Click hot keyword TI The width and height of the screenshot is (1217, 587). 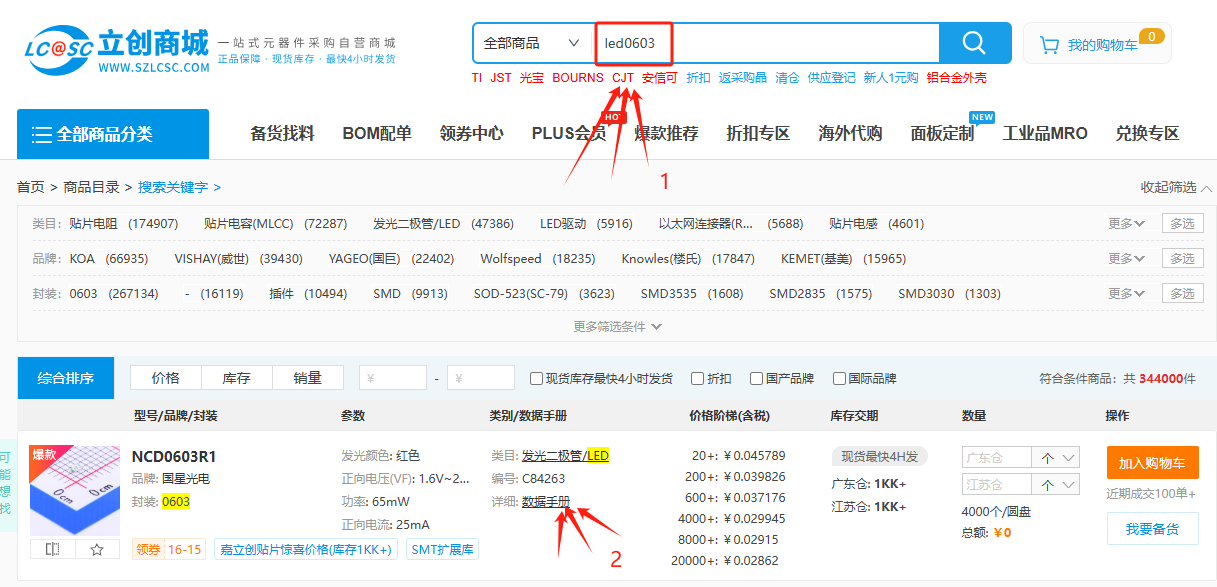[x=477, y=77]
